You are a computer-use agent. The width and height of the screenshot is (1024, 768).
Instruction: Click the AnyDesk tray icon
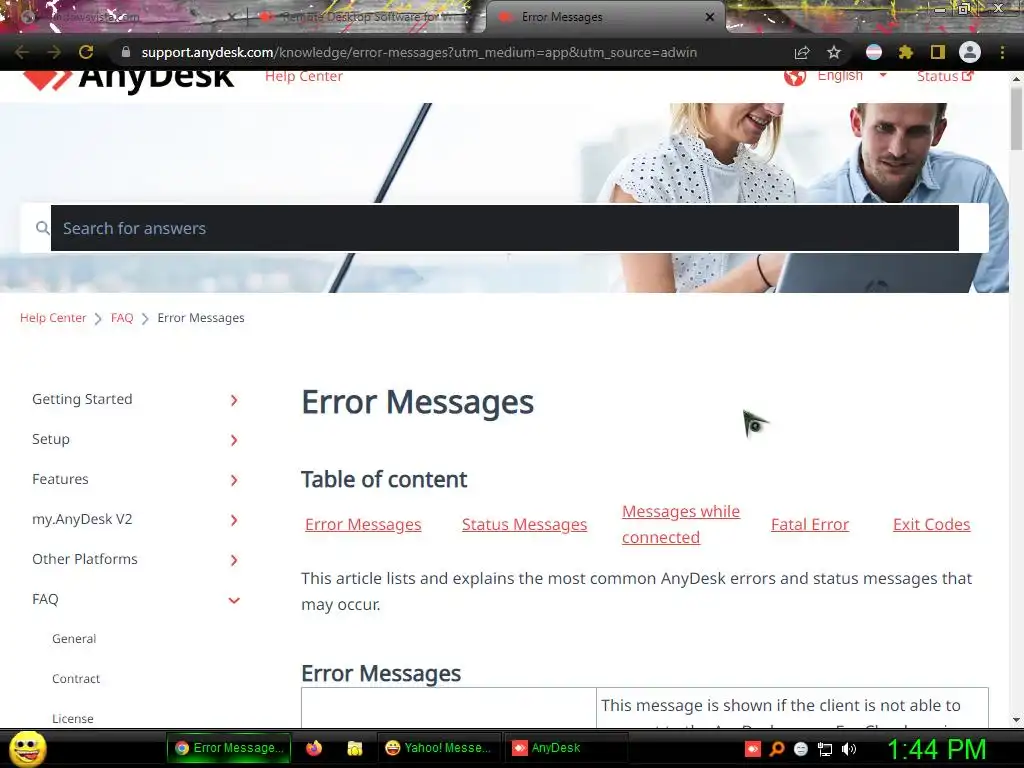[753, 748]
